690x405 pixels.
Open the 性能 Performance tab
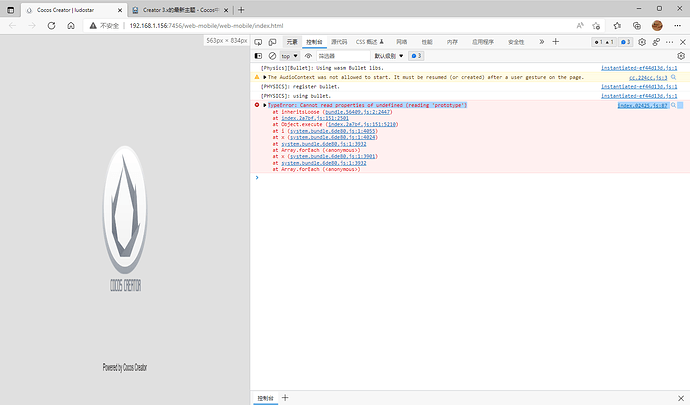(x=427, y=42)
